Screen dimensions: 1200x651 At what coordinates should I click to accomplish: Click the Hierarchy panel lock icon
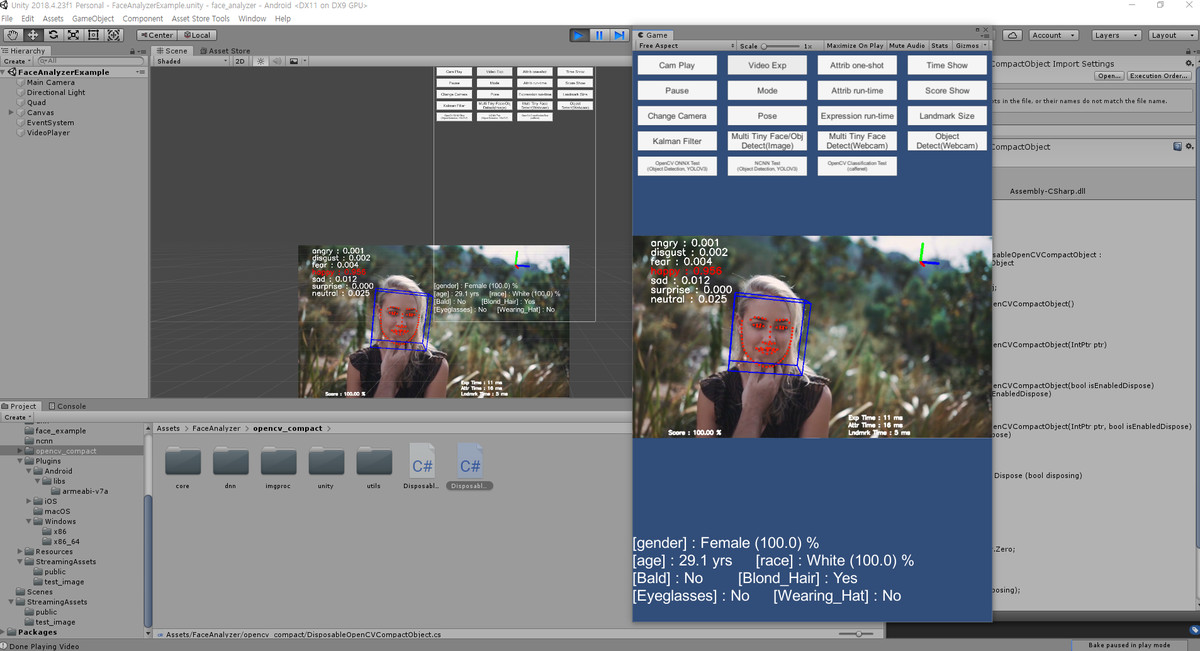point(133,50)
